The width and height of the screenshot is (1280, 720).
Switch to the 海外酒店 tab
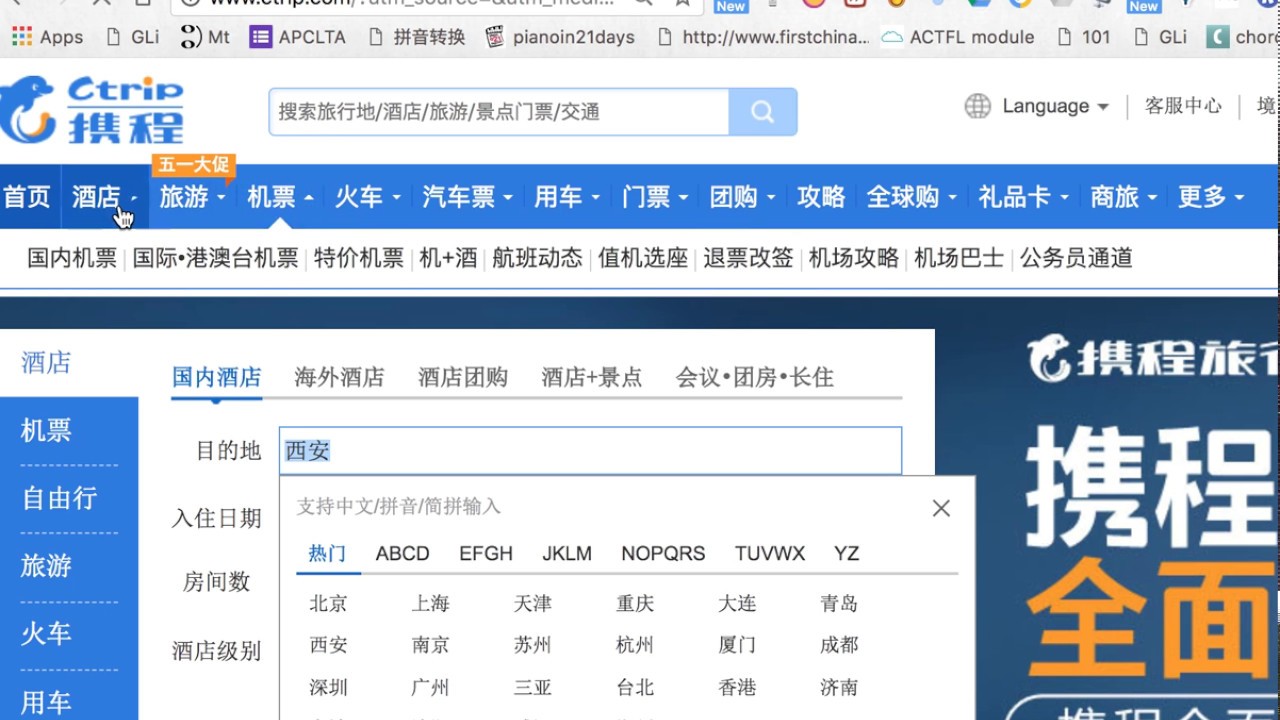[340, 377]
